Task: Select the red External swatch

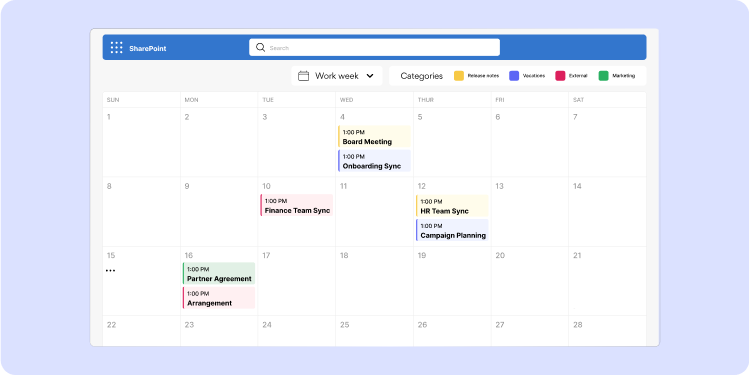Action: pyautogui.click(x=560, y=76)
